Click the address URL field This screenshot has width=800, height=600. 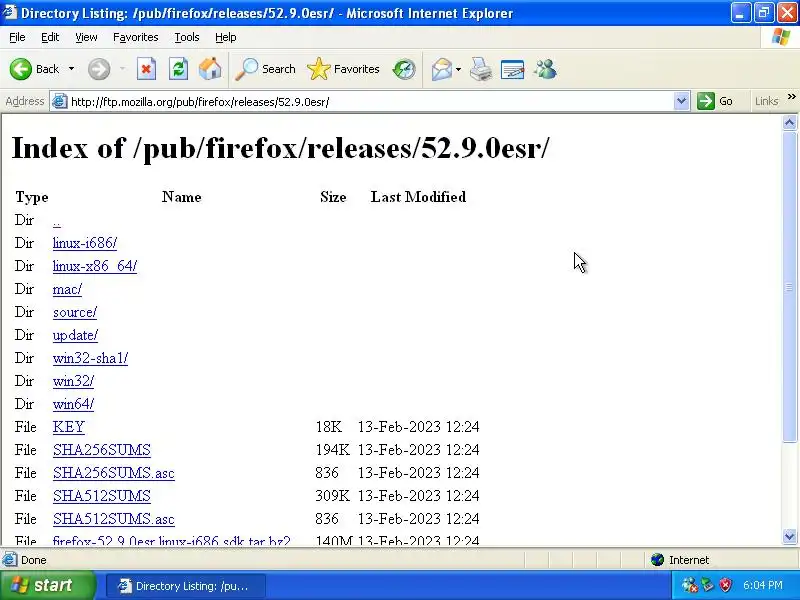click(370, 102)
